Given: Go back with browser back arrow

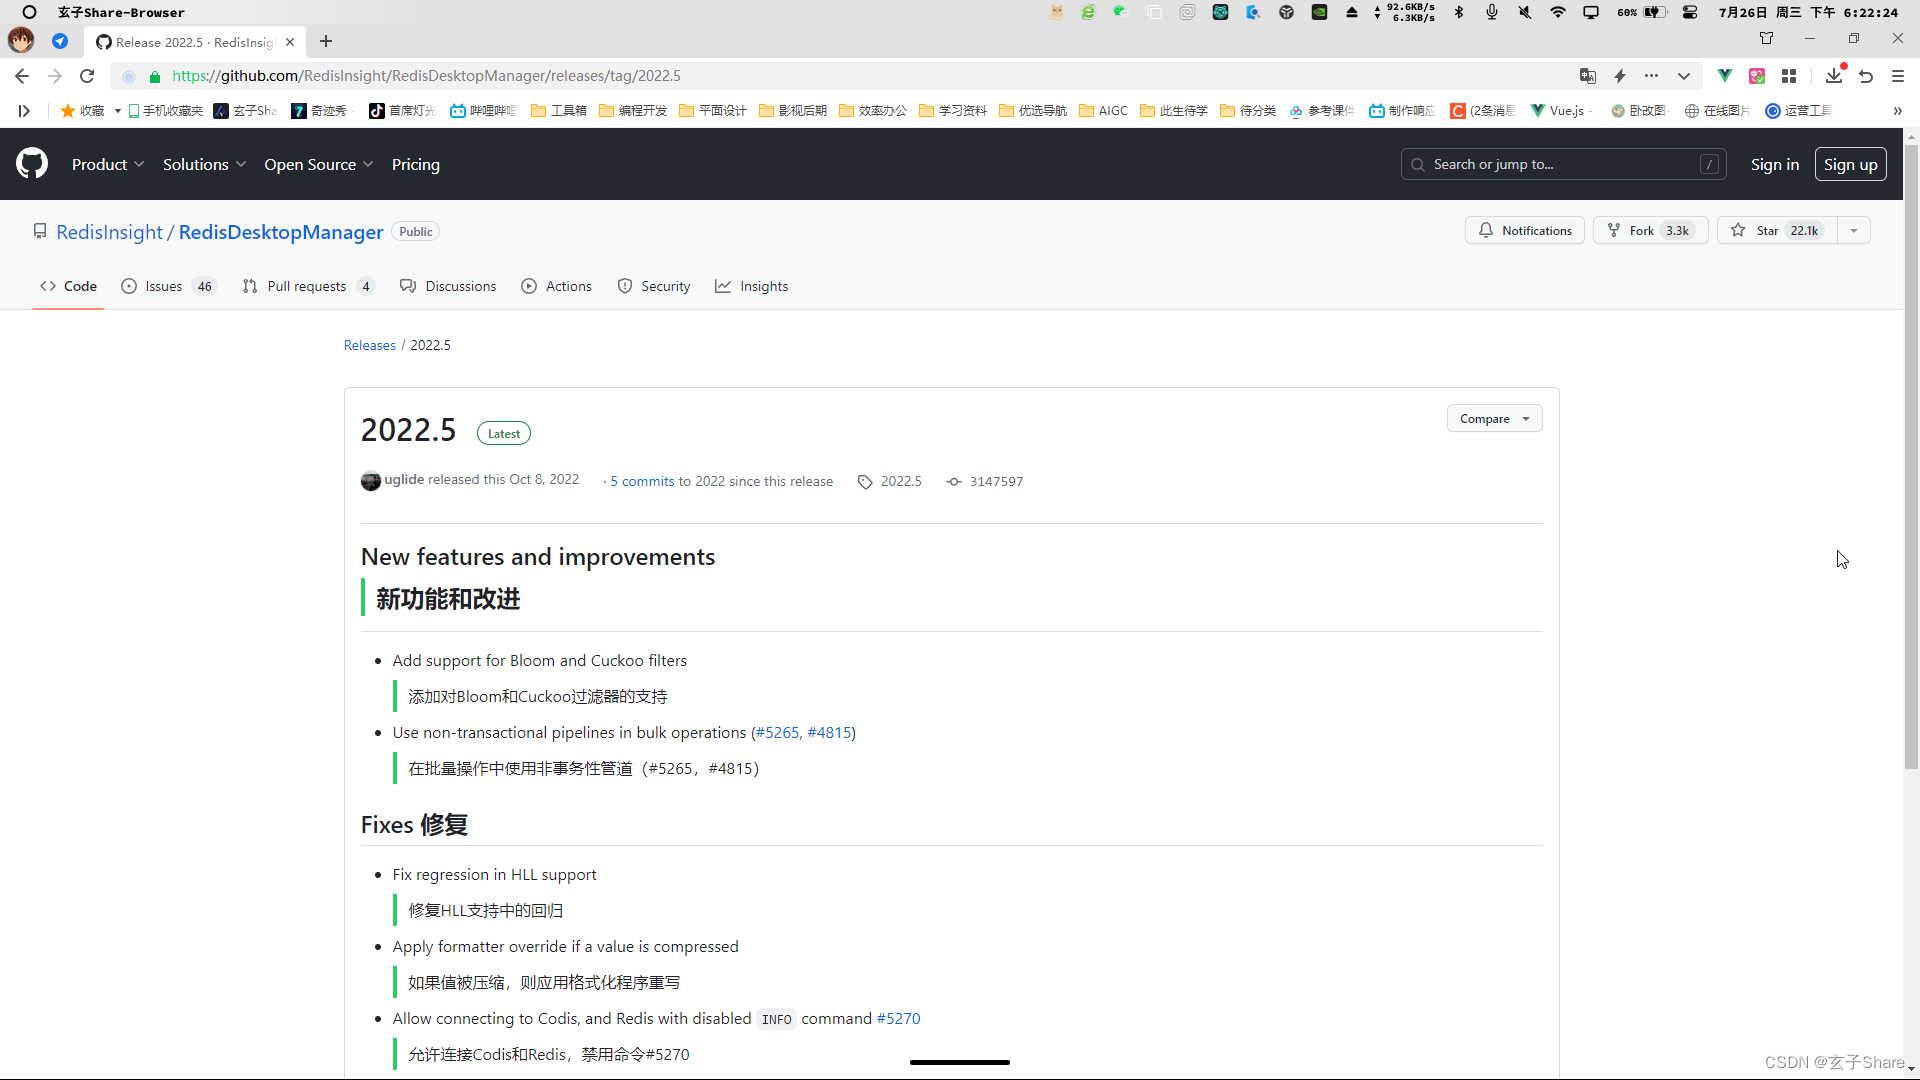Looking at the screenshot, I should [22, 76].
